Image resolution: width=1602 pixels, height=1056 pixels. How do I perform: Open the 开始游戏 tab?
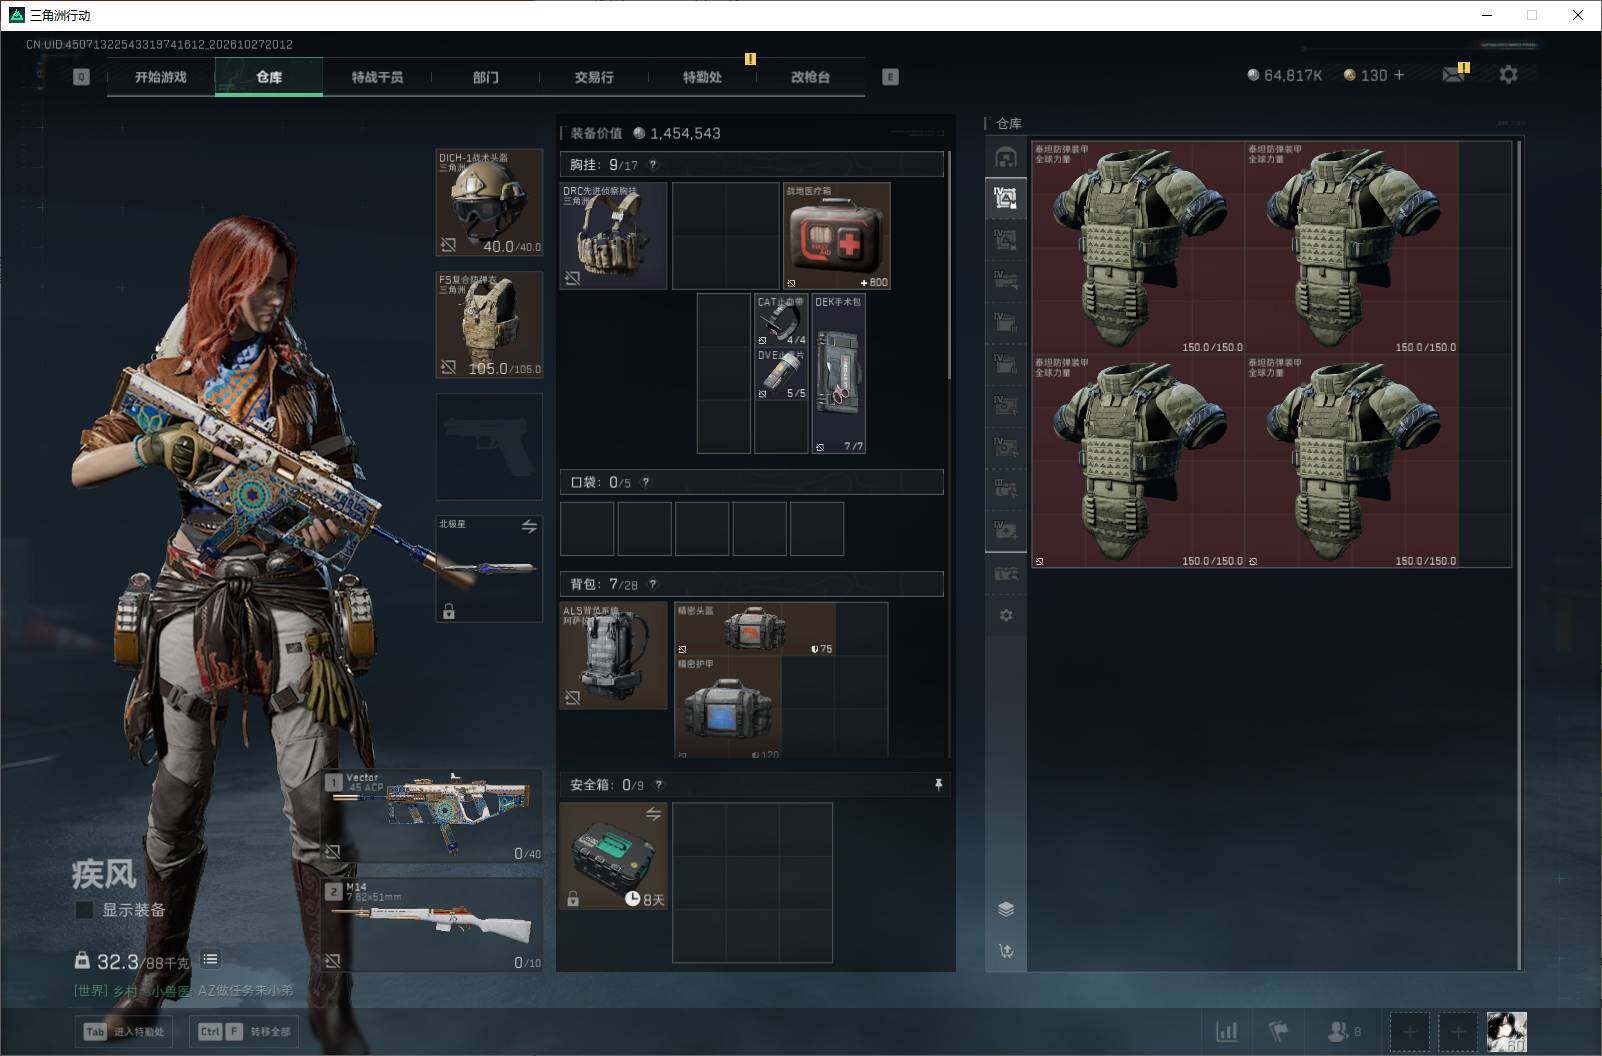tap(161, 77)
